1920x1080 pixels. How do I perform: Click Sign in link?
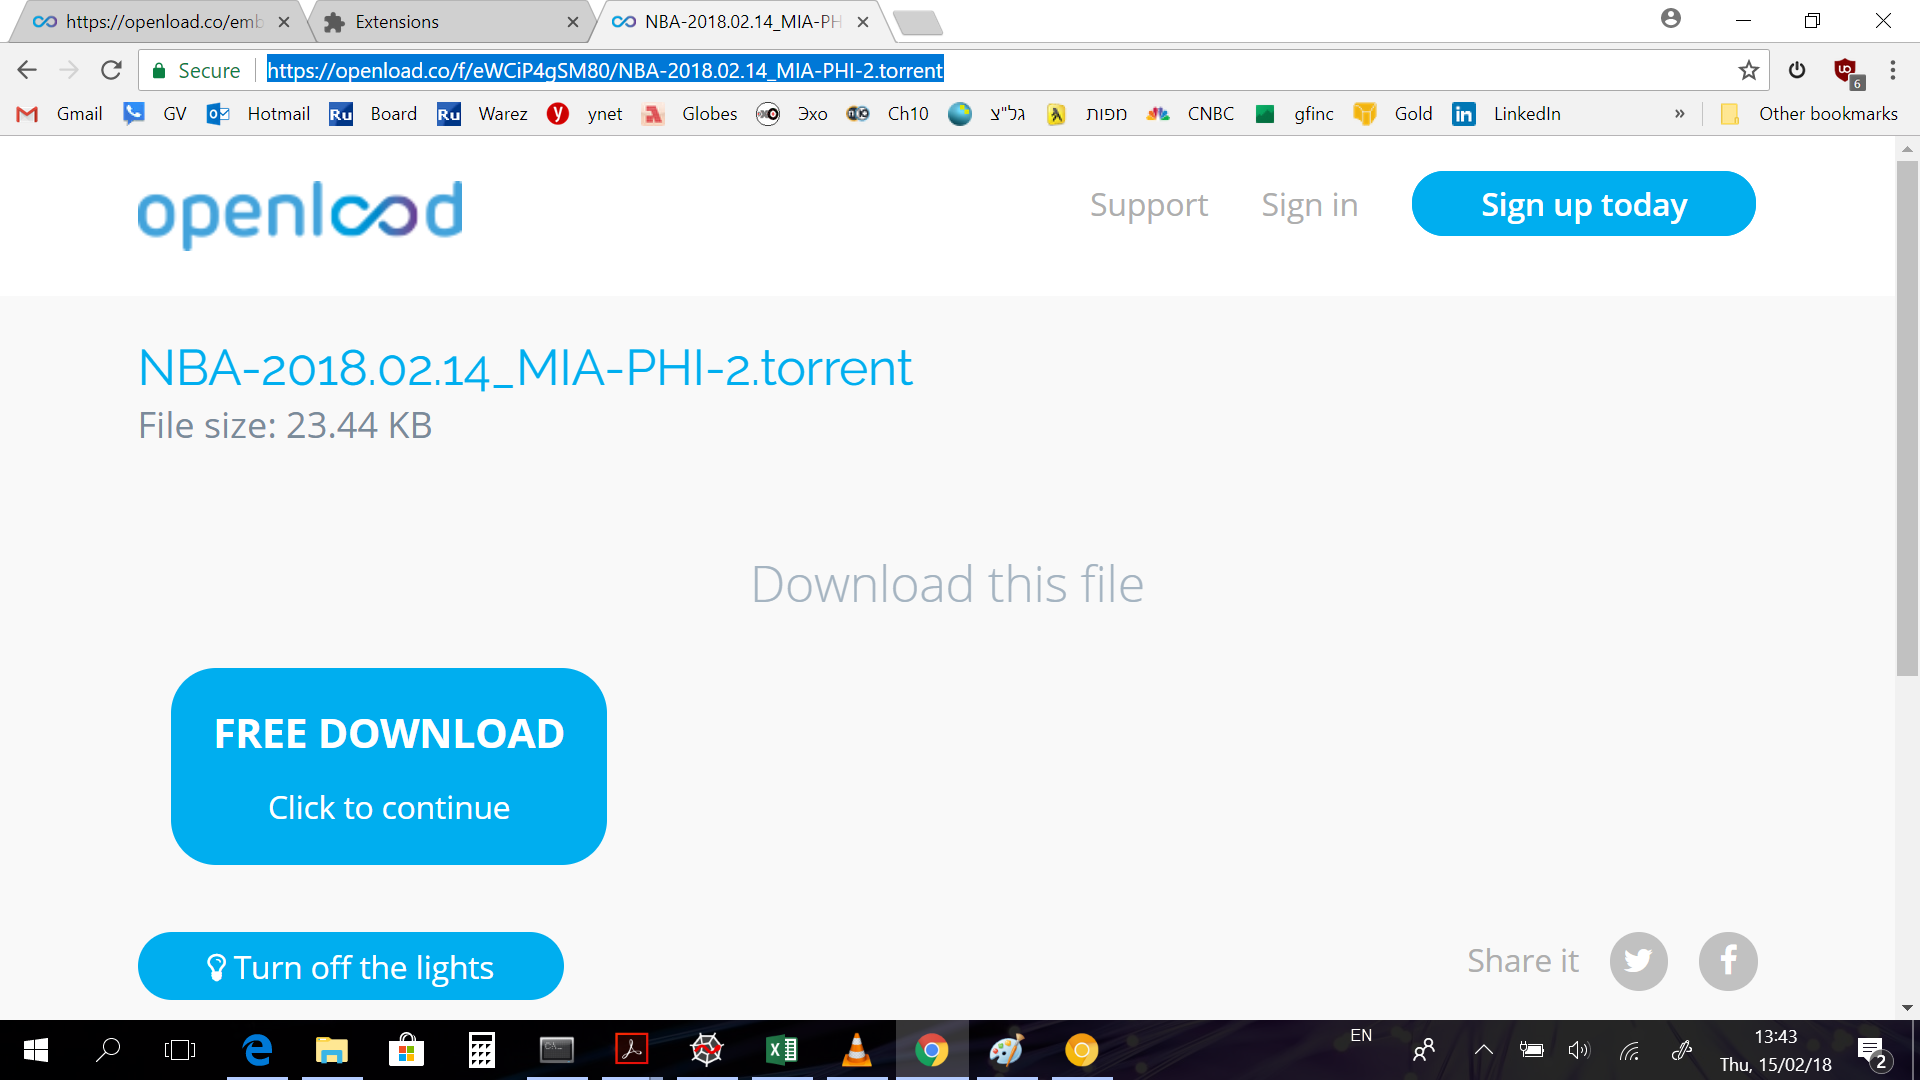coord(1309,203)
